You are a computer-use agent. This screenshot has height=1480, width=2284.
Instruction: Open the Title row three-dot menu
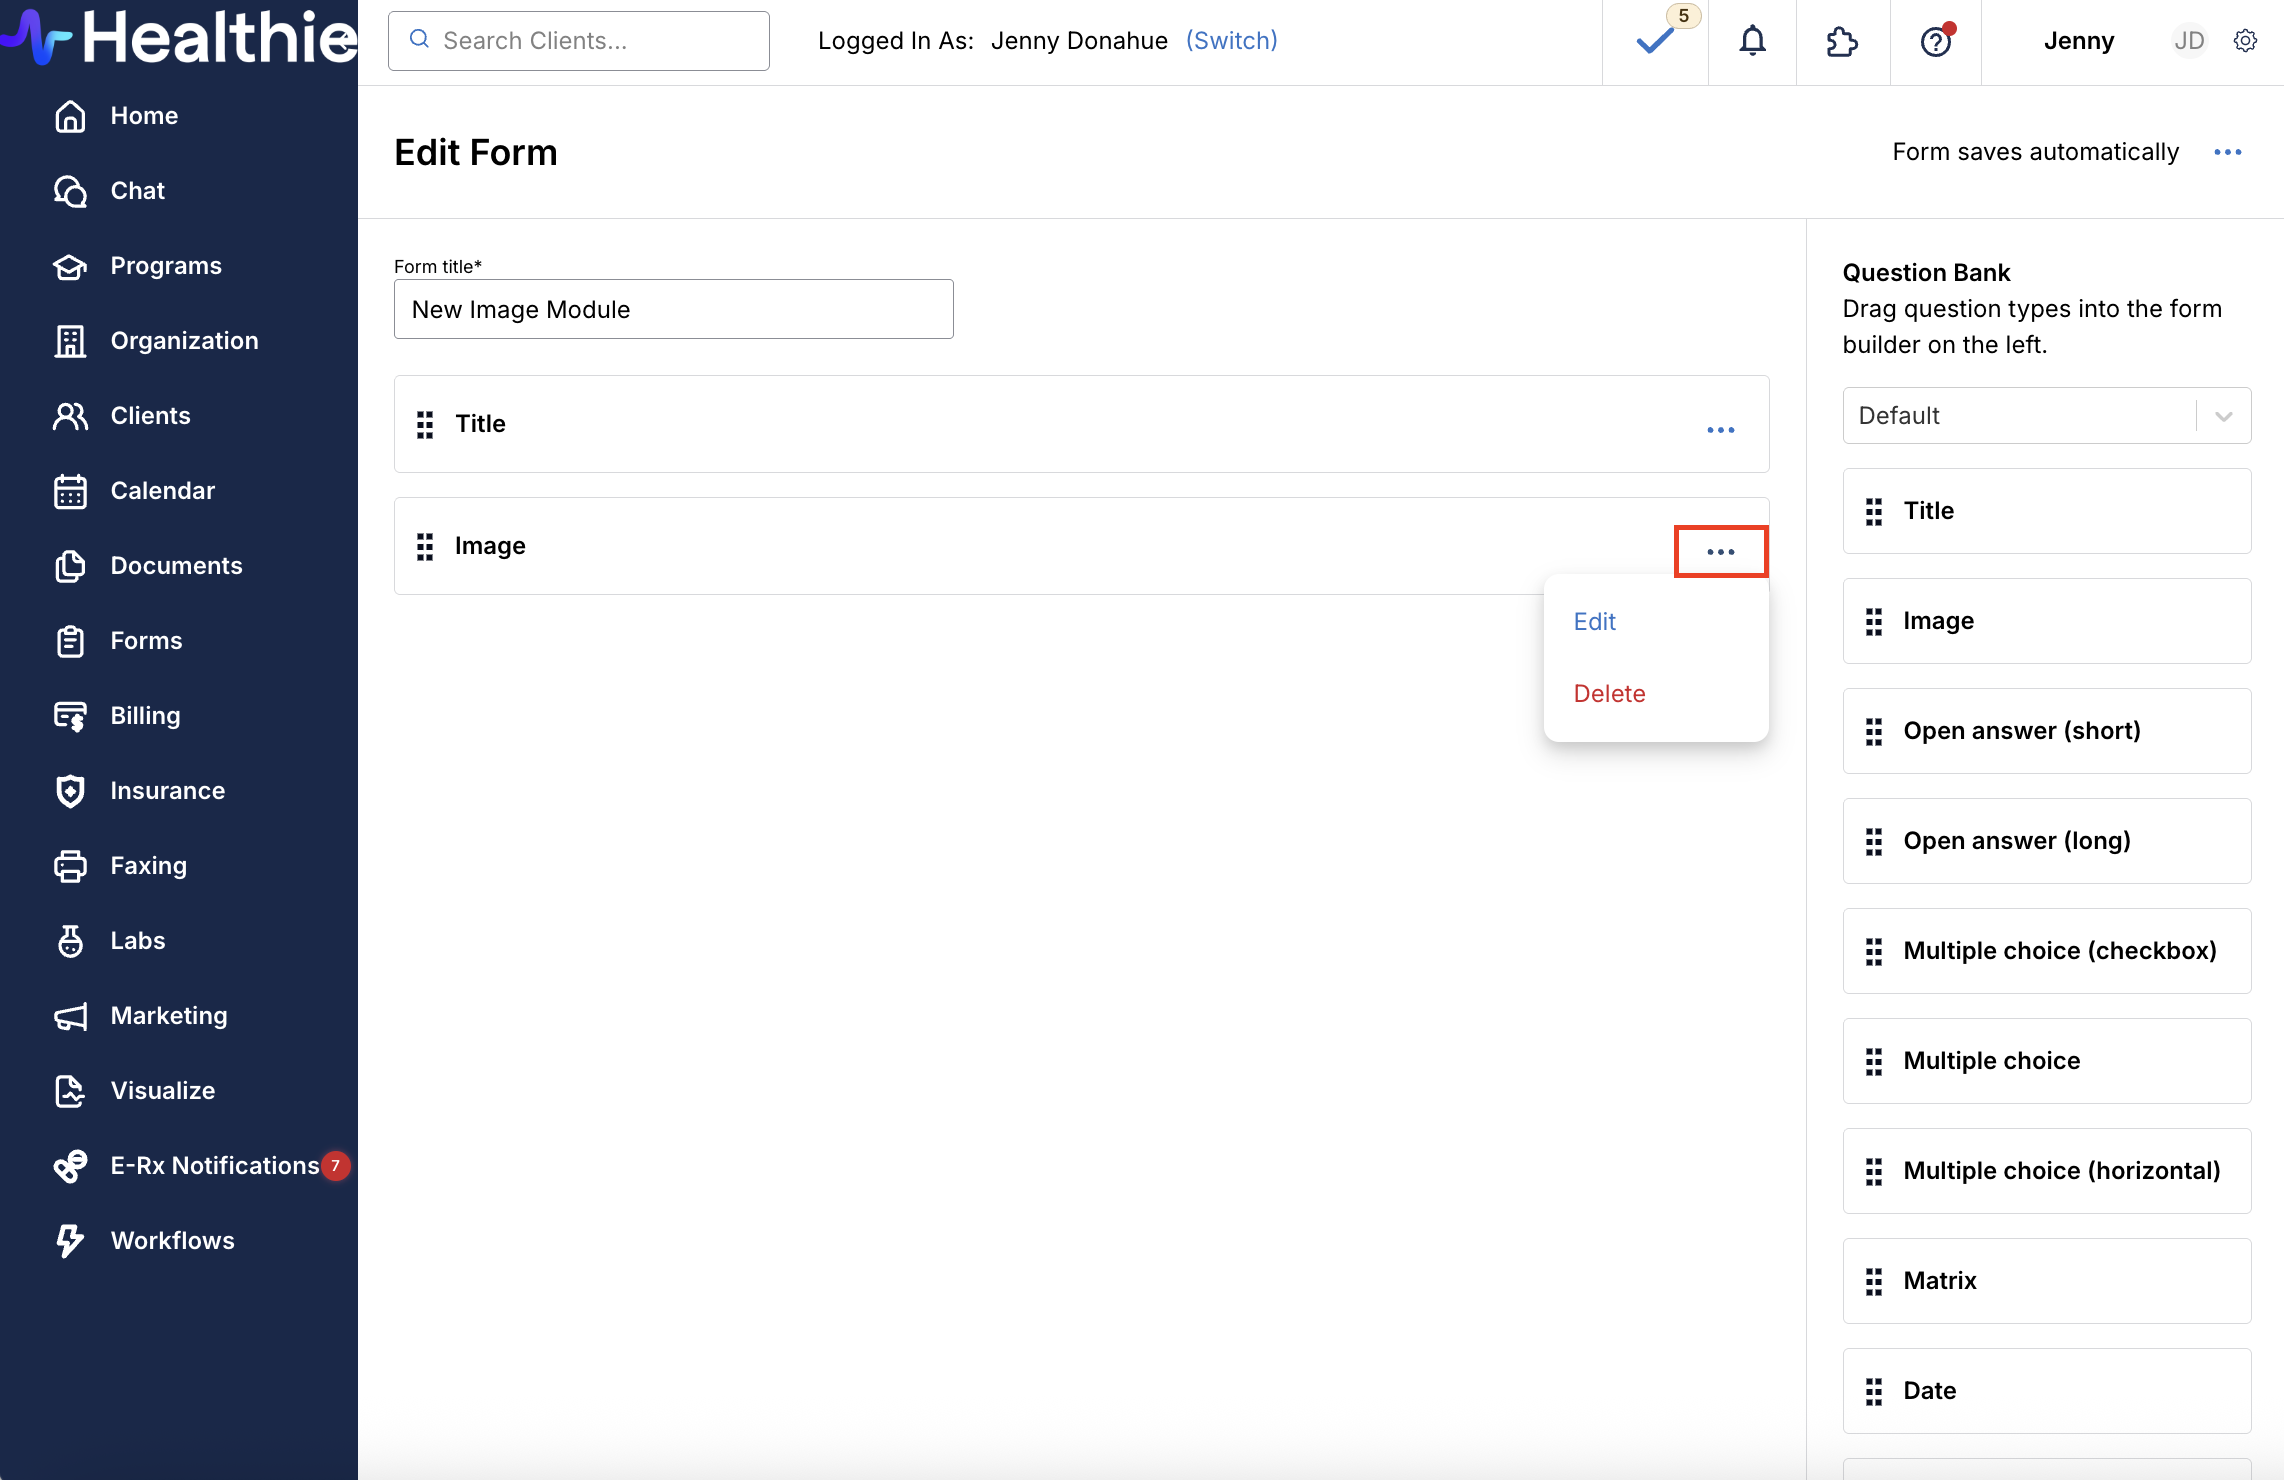(x=1720, y=430)
